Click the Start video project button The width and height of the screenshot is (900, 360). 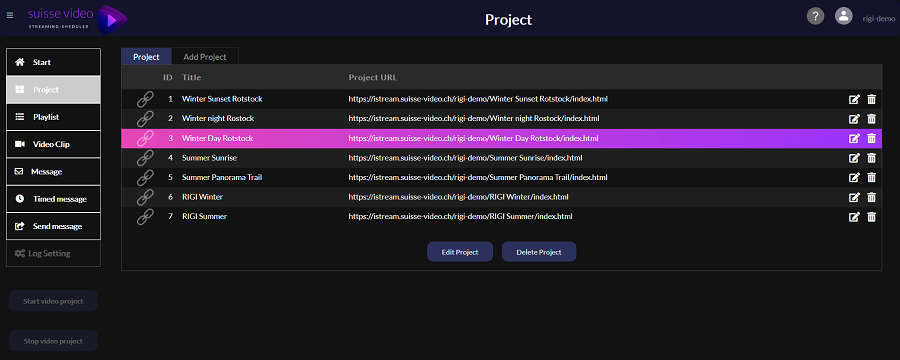pos(53,301)
